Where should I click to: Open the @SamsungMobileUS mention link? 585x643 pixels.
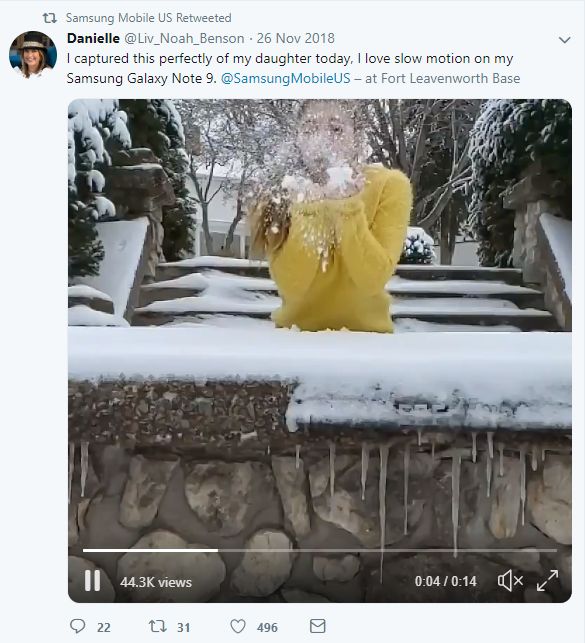tap(286, 78)
